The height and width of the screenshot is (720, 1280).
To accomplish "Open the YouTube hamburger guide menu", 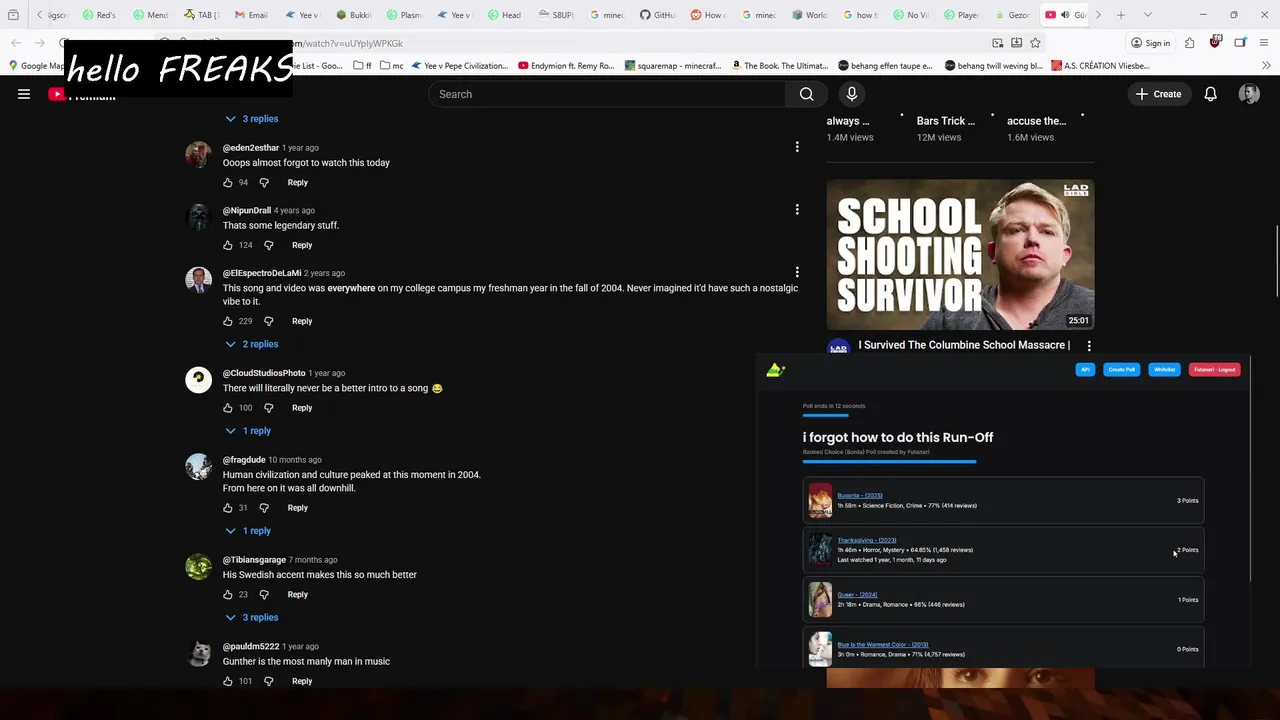I will (24, 94).
